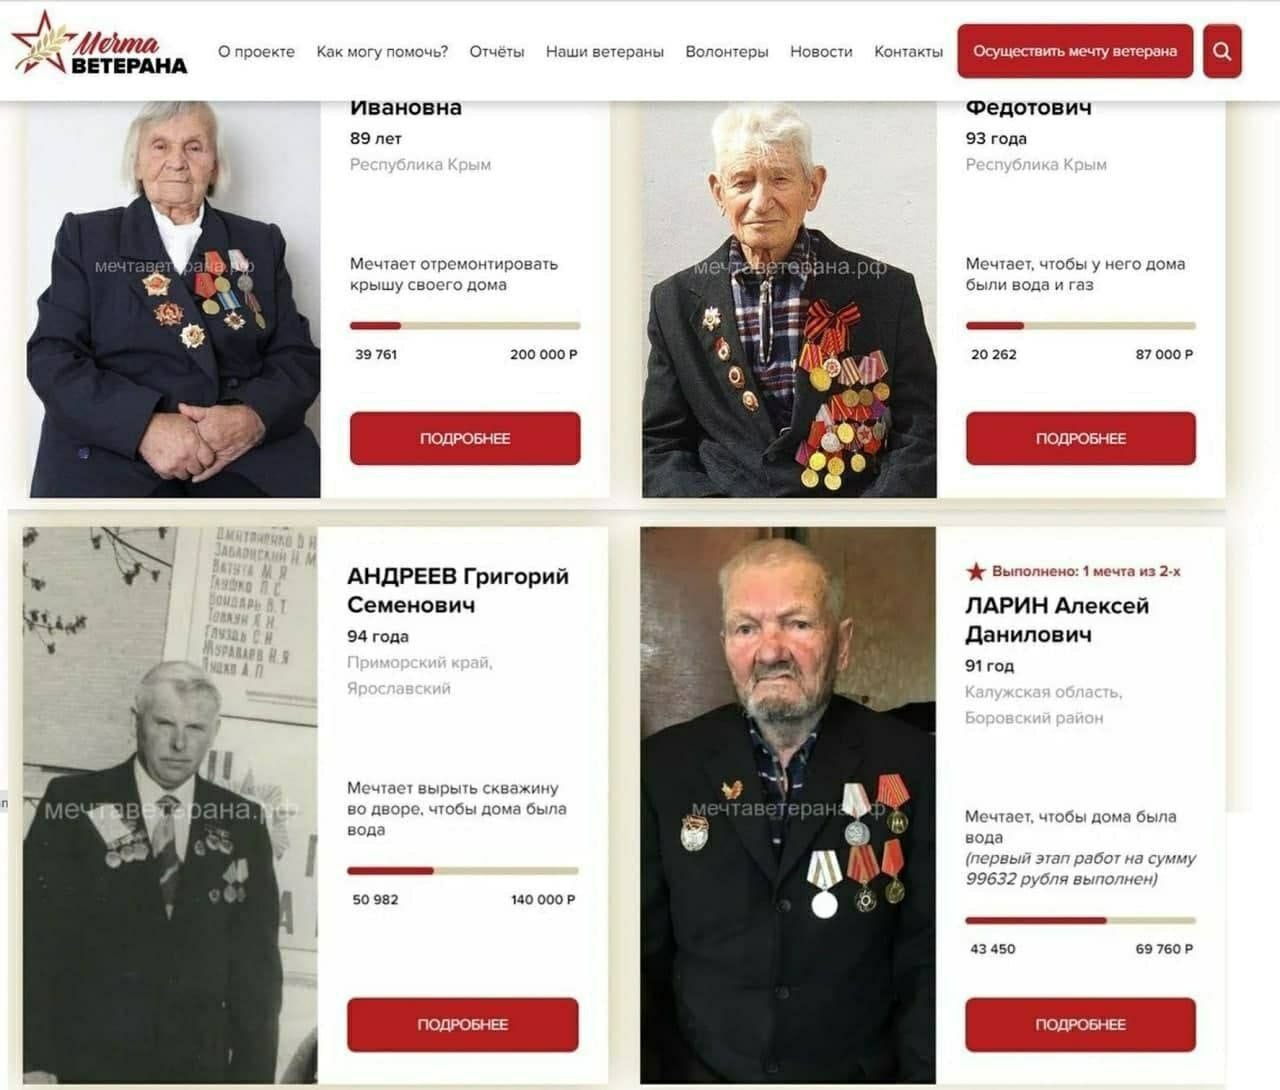Click Подробнее for the roof repair dream
The height and width of the screenshot is (1090, 1280).
pos(465,438)
